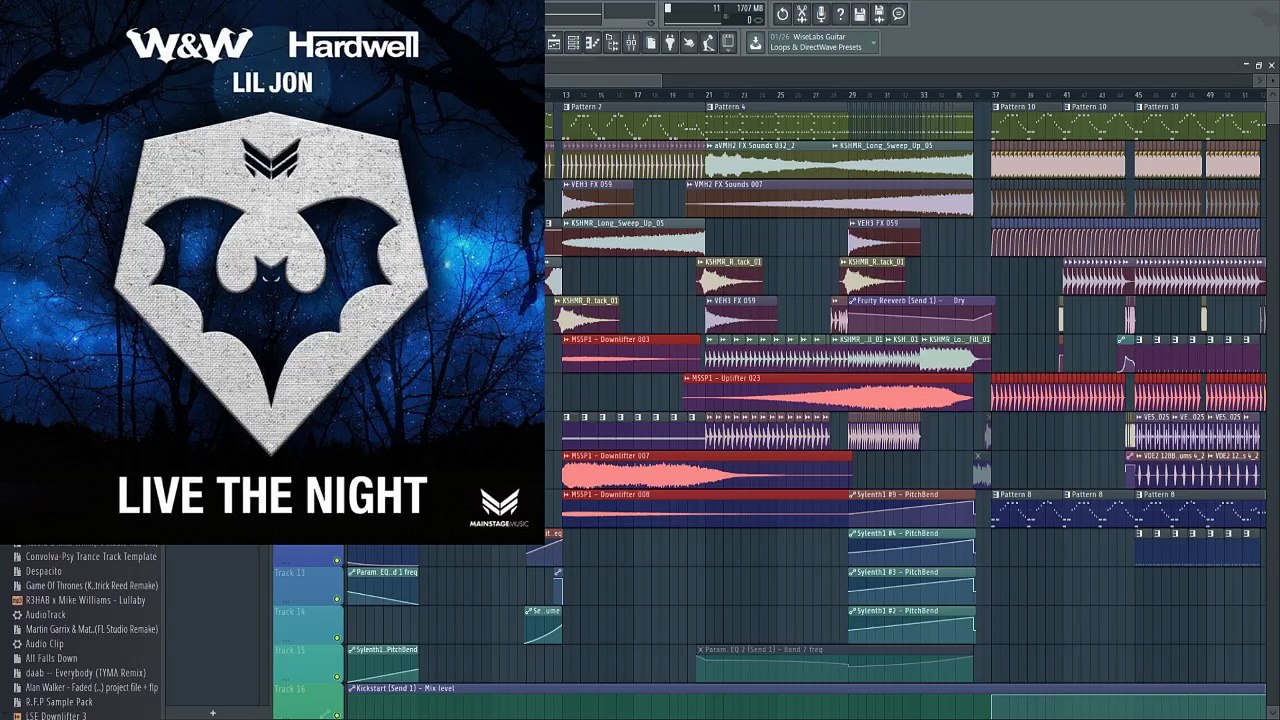Viewport: 1280px width, 720px height.
Task: Click the plus add button at bottom
Action: click(x=212, y=713)
